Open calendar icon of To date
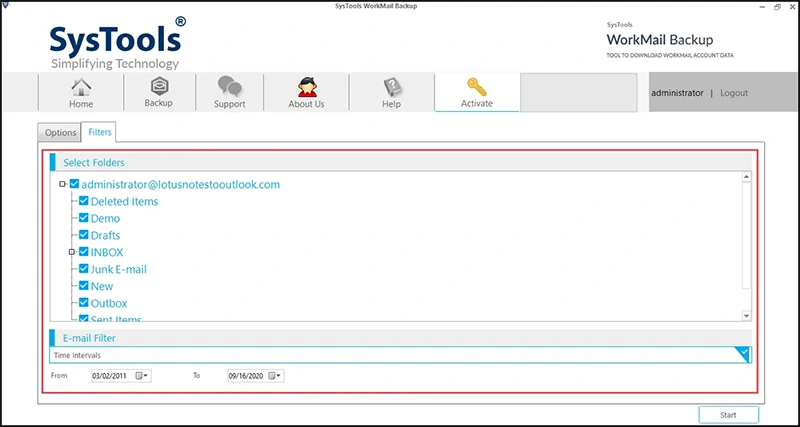 coord(272,376)
